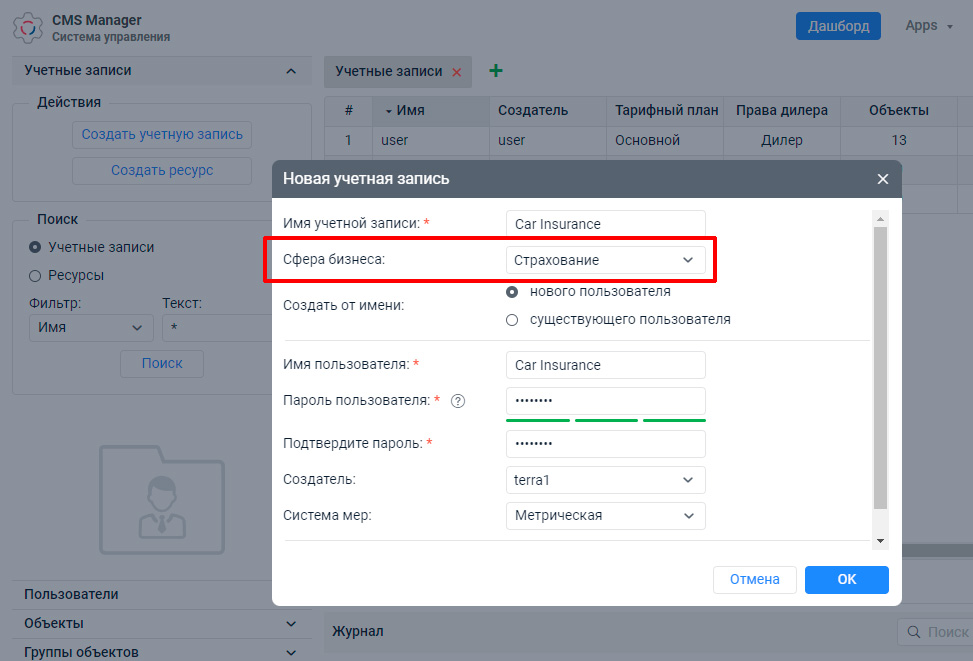Screen dimensions: 973x661
Task: Choose the Ресурсы search radio button
Action: (x=35, y=275)
